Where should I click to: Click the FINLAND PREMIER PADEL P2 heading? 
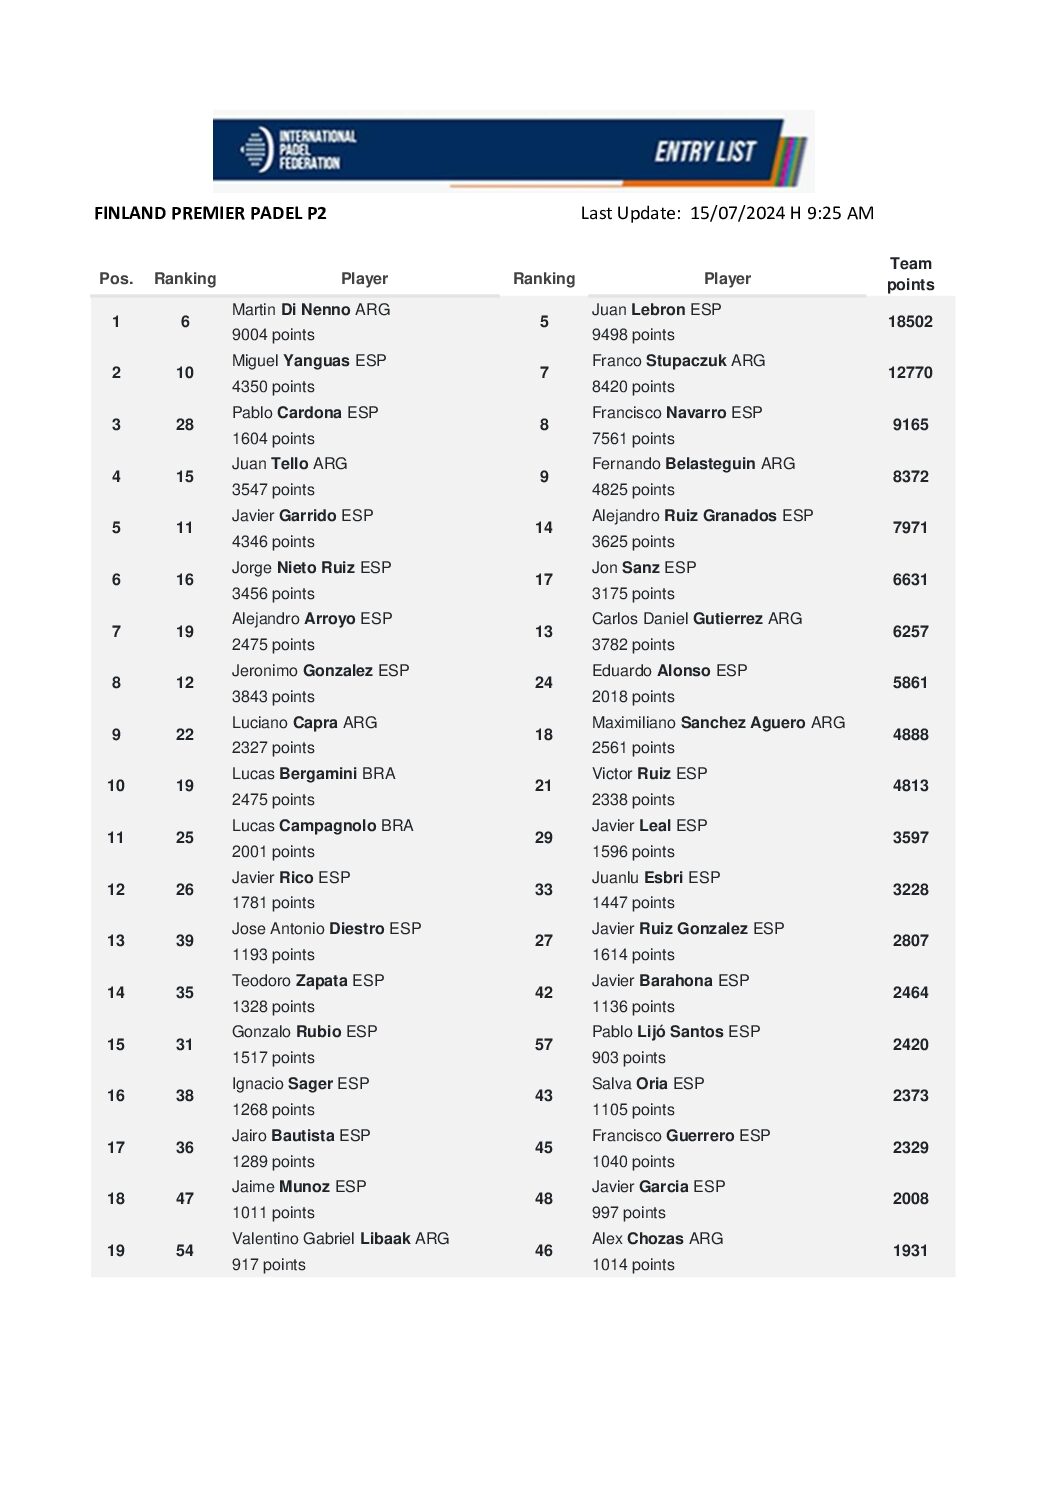(x=210, y=213)
